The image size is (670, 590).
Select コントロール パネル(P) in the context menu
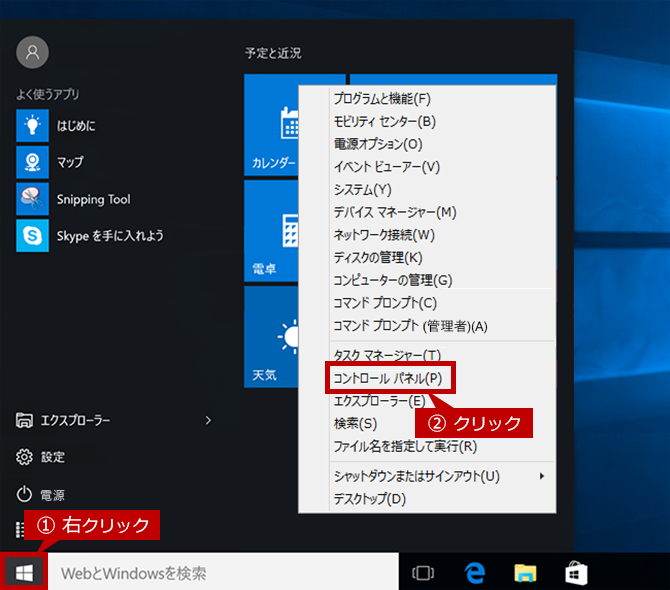coord(388,378)
